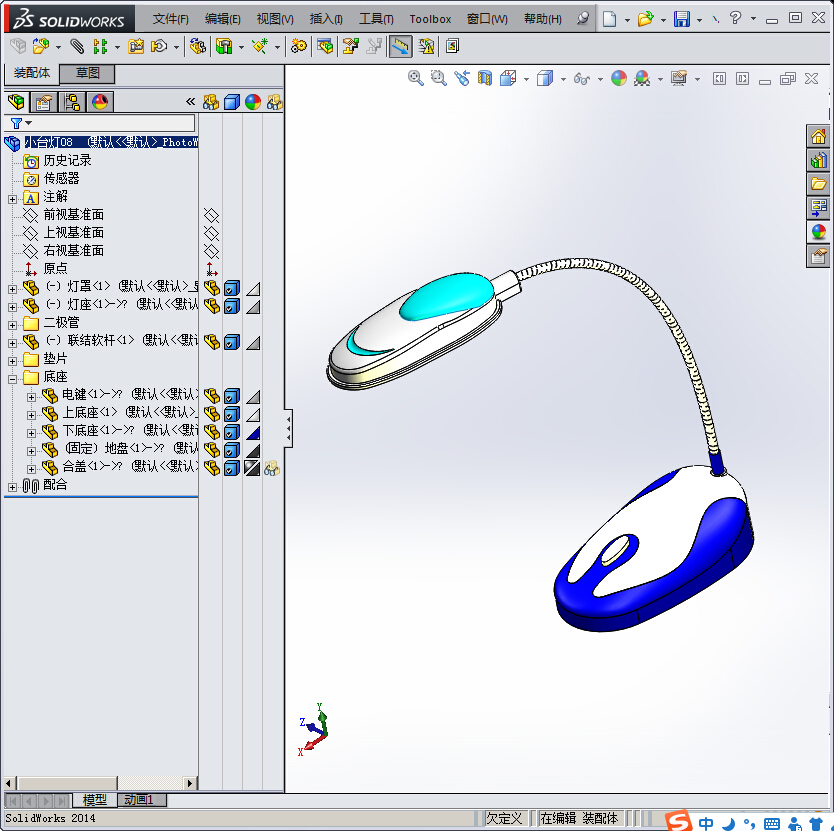Click the Open folder icon in title bar
Screen dimensions: 834x831
(x=645, y=19)
